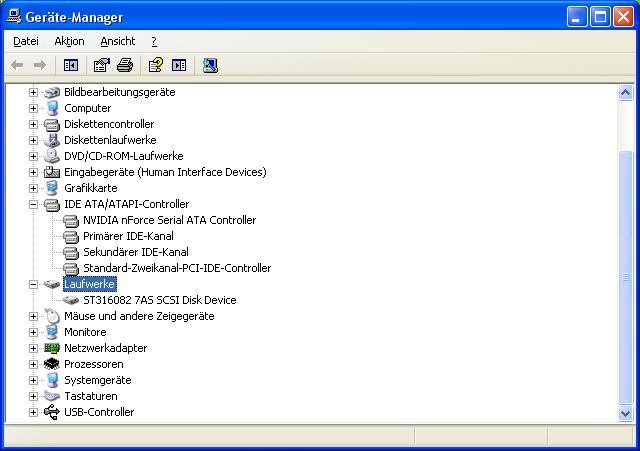This screenshot has width=640, height=451.
Task: Click the Diskettenlaufwerke floppy icon
Action: 52,140
